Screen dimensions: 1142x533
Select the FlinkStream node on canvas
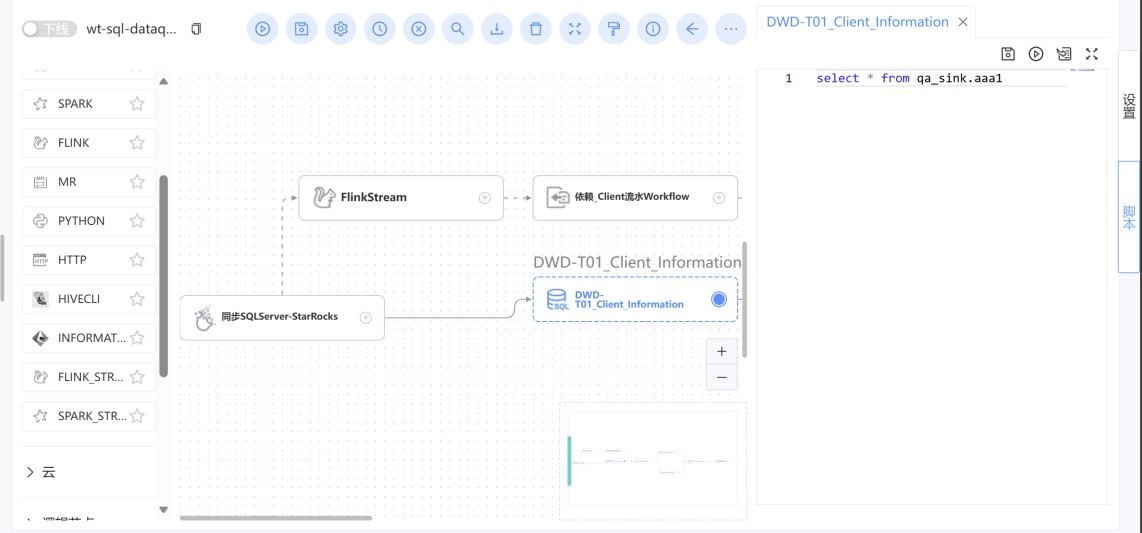(401, 197)
